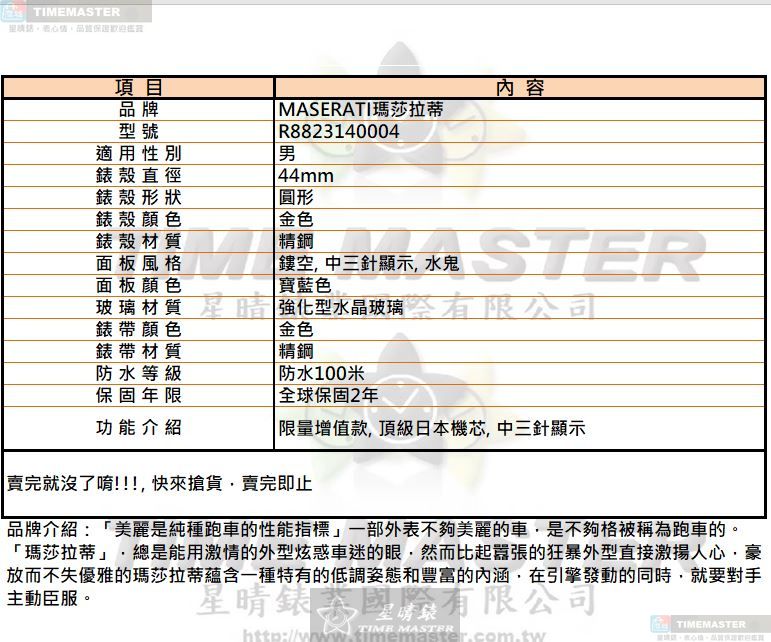The height and width of the screenshot is (642, 771).
Task: Click the 項目 column header
Action: click(x=139, y=88)
